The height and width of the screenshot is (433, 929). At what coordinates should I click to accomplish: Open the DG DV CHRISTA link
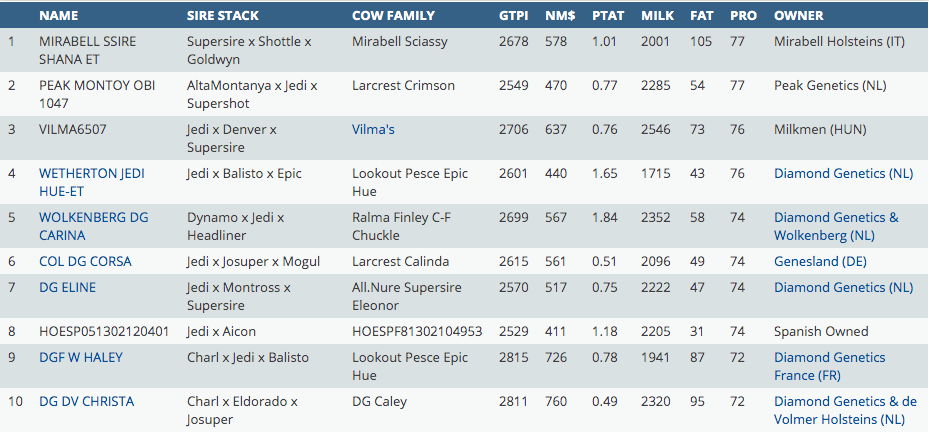coord(86,401)
